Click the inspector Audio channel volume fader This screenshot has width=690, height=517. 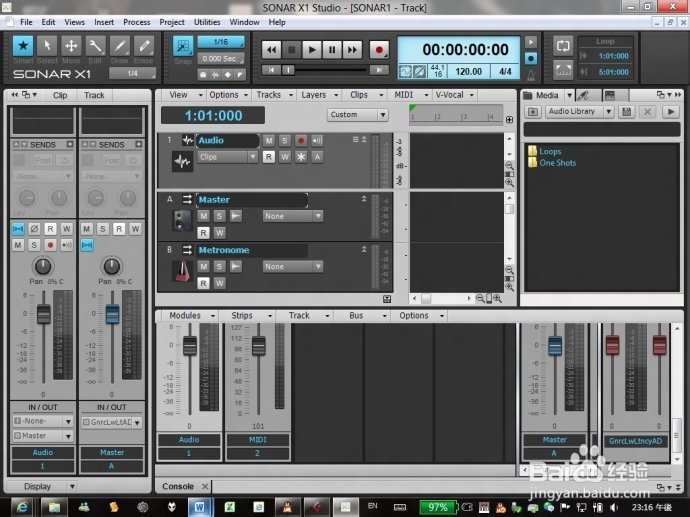click(x=44, y=315)
